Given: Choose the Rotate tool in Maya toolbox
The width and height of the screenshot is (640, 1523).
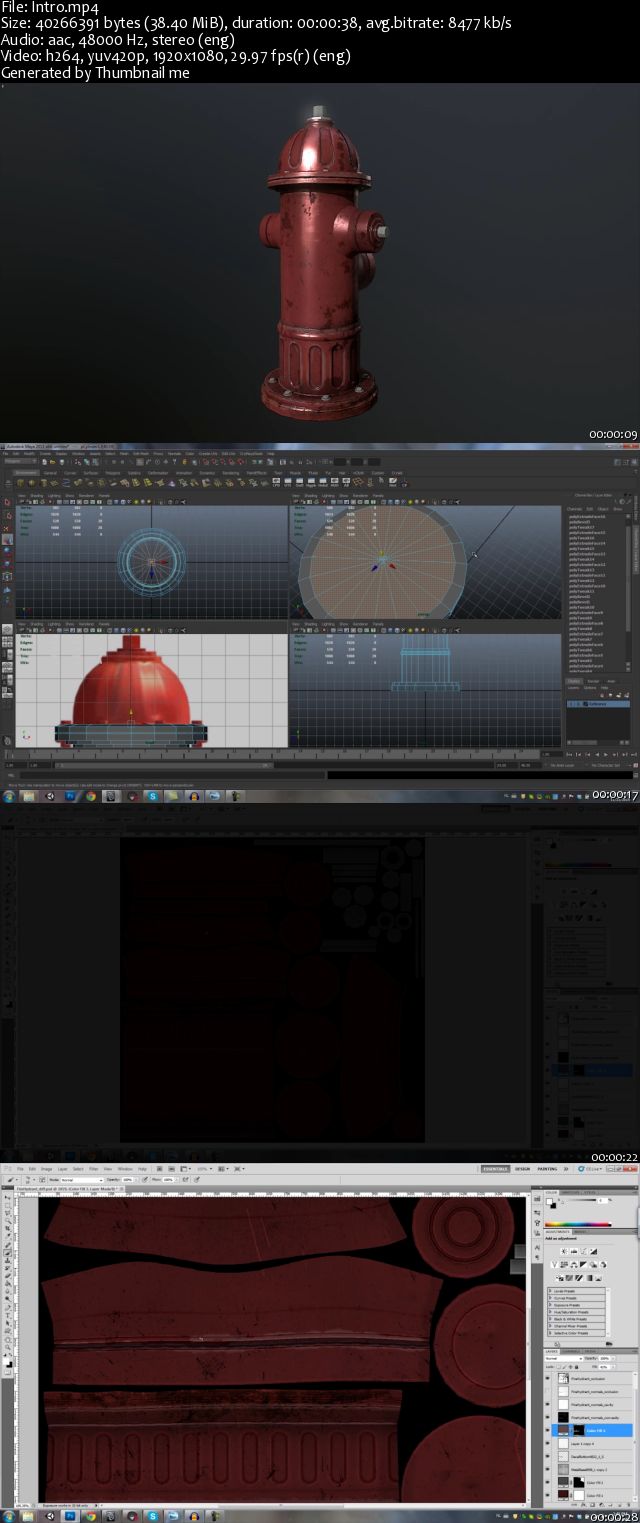Looking at the screenshot, I should click(x=7, y=551).
